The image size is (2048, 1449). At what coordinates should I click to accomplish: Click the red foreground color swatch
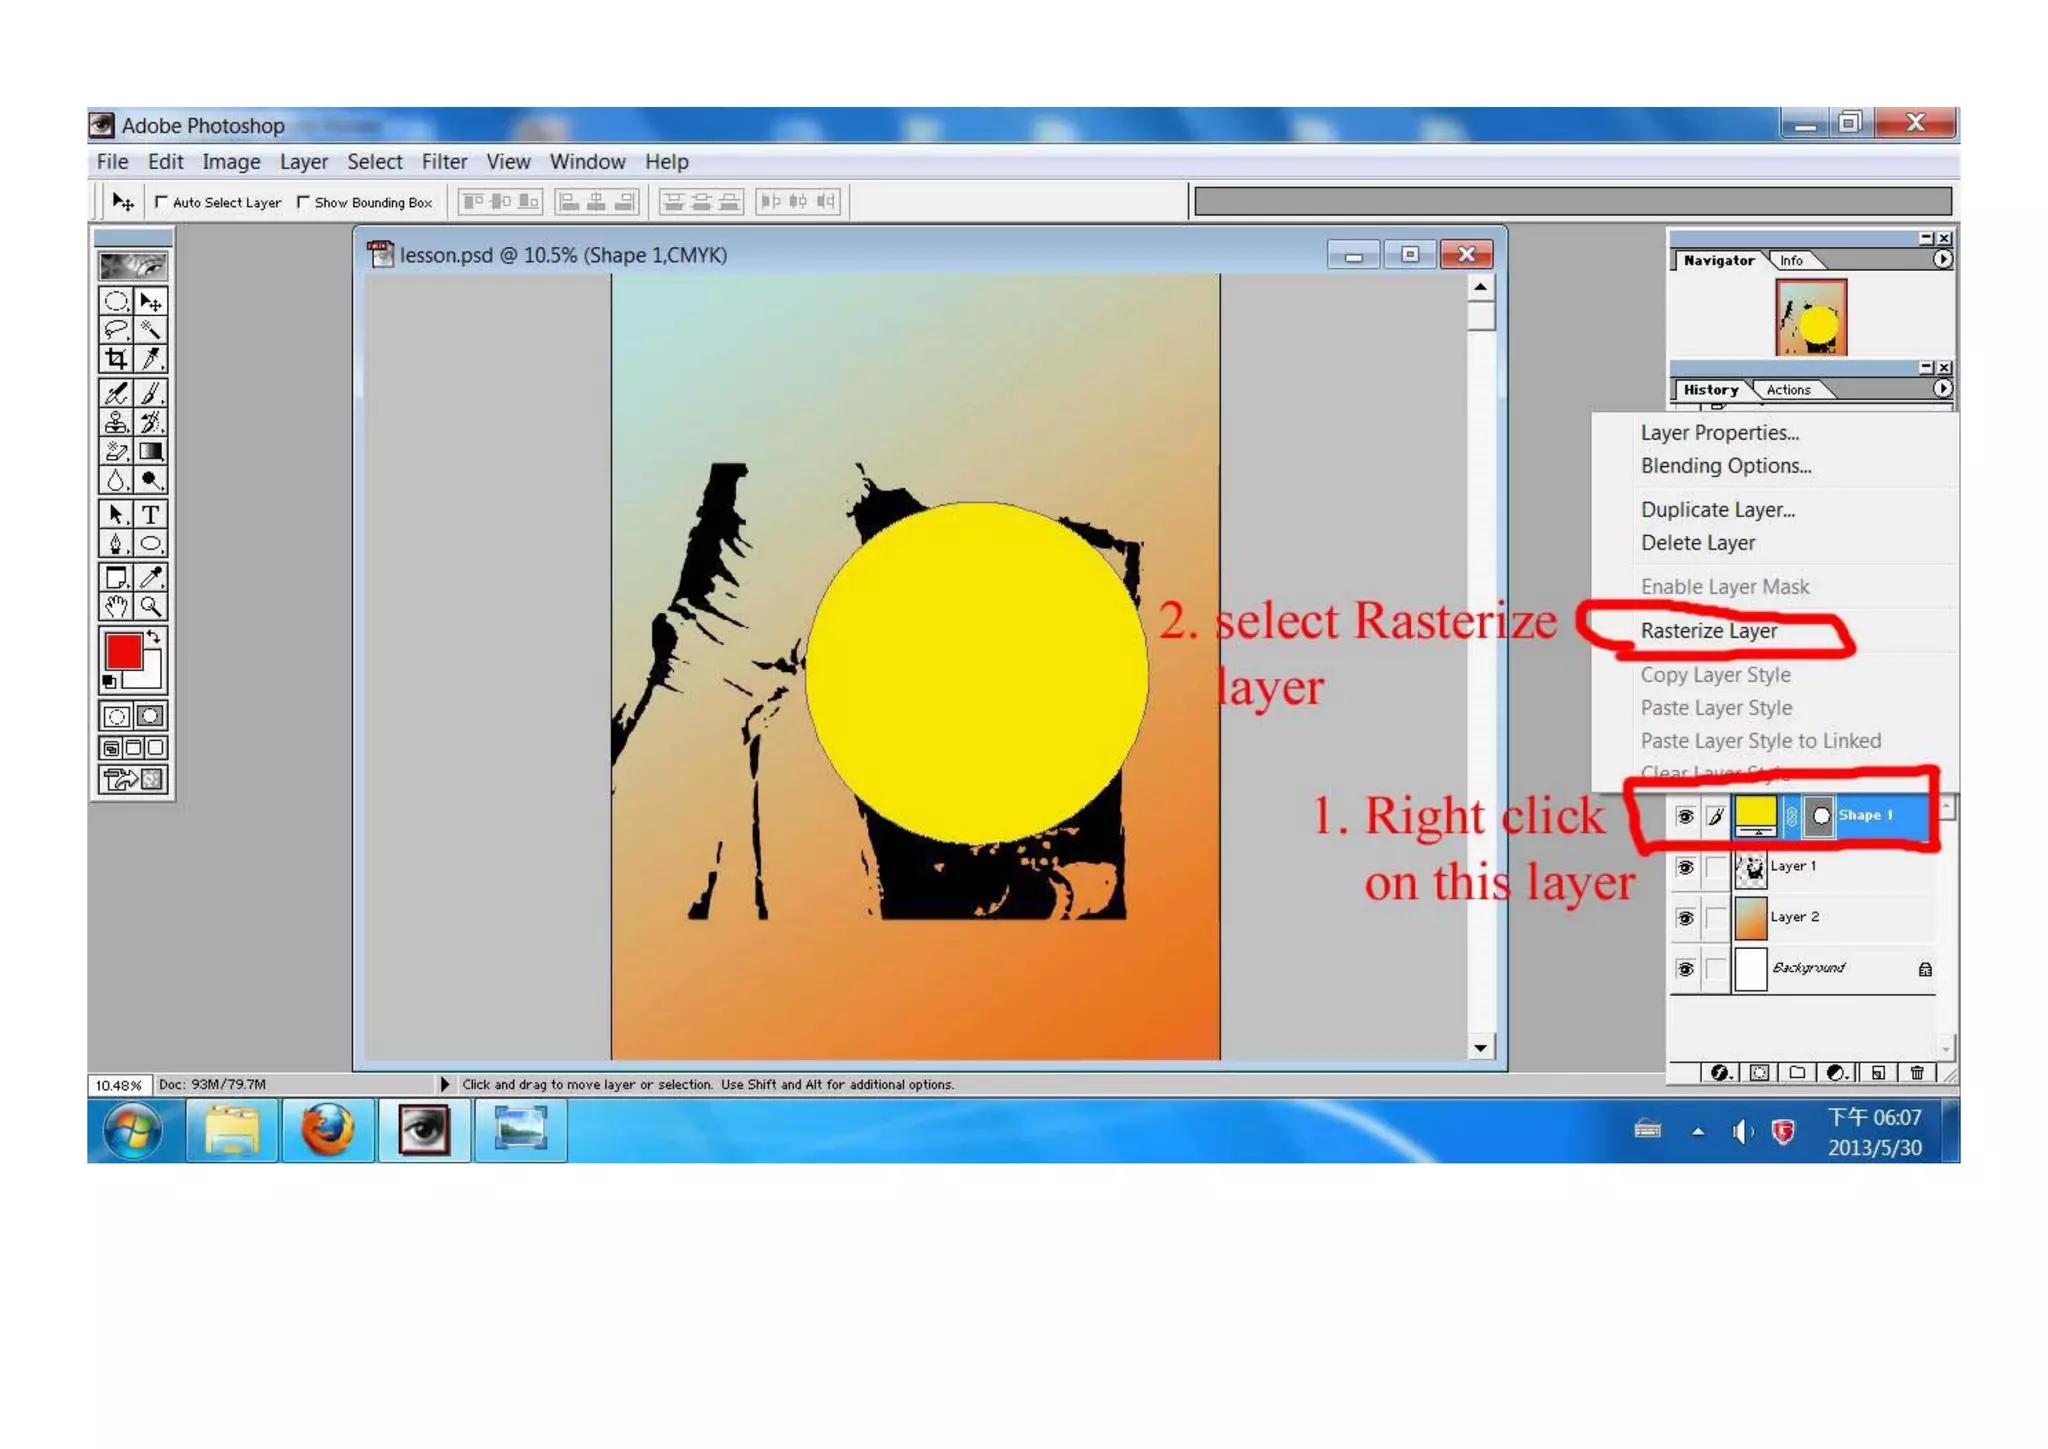coord(122,651)
